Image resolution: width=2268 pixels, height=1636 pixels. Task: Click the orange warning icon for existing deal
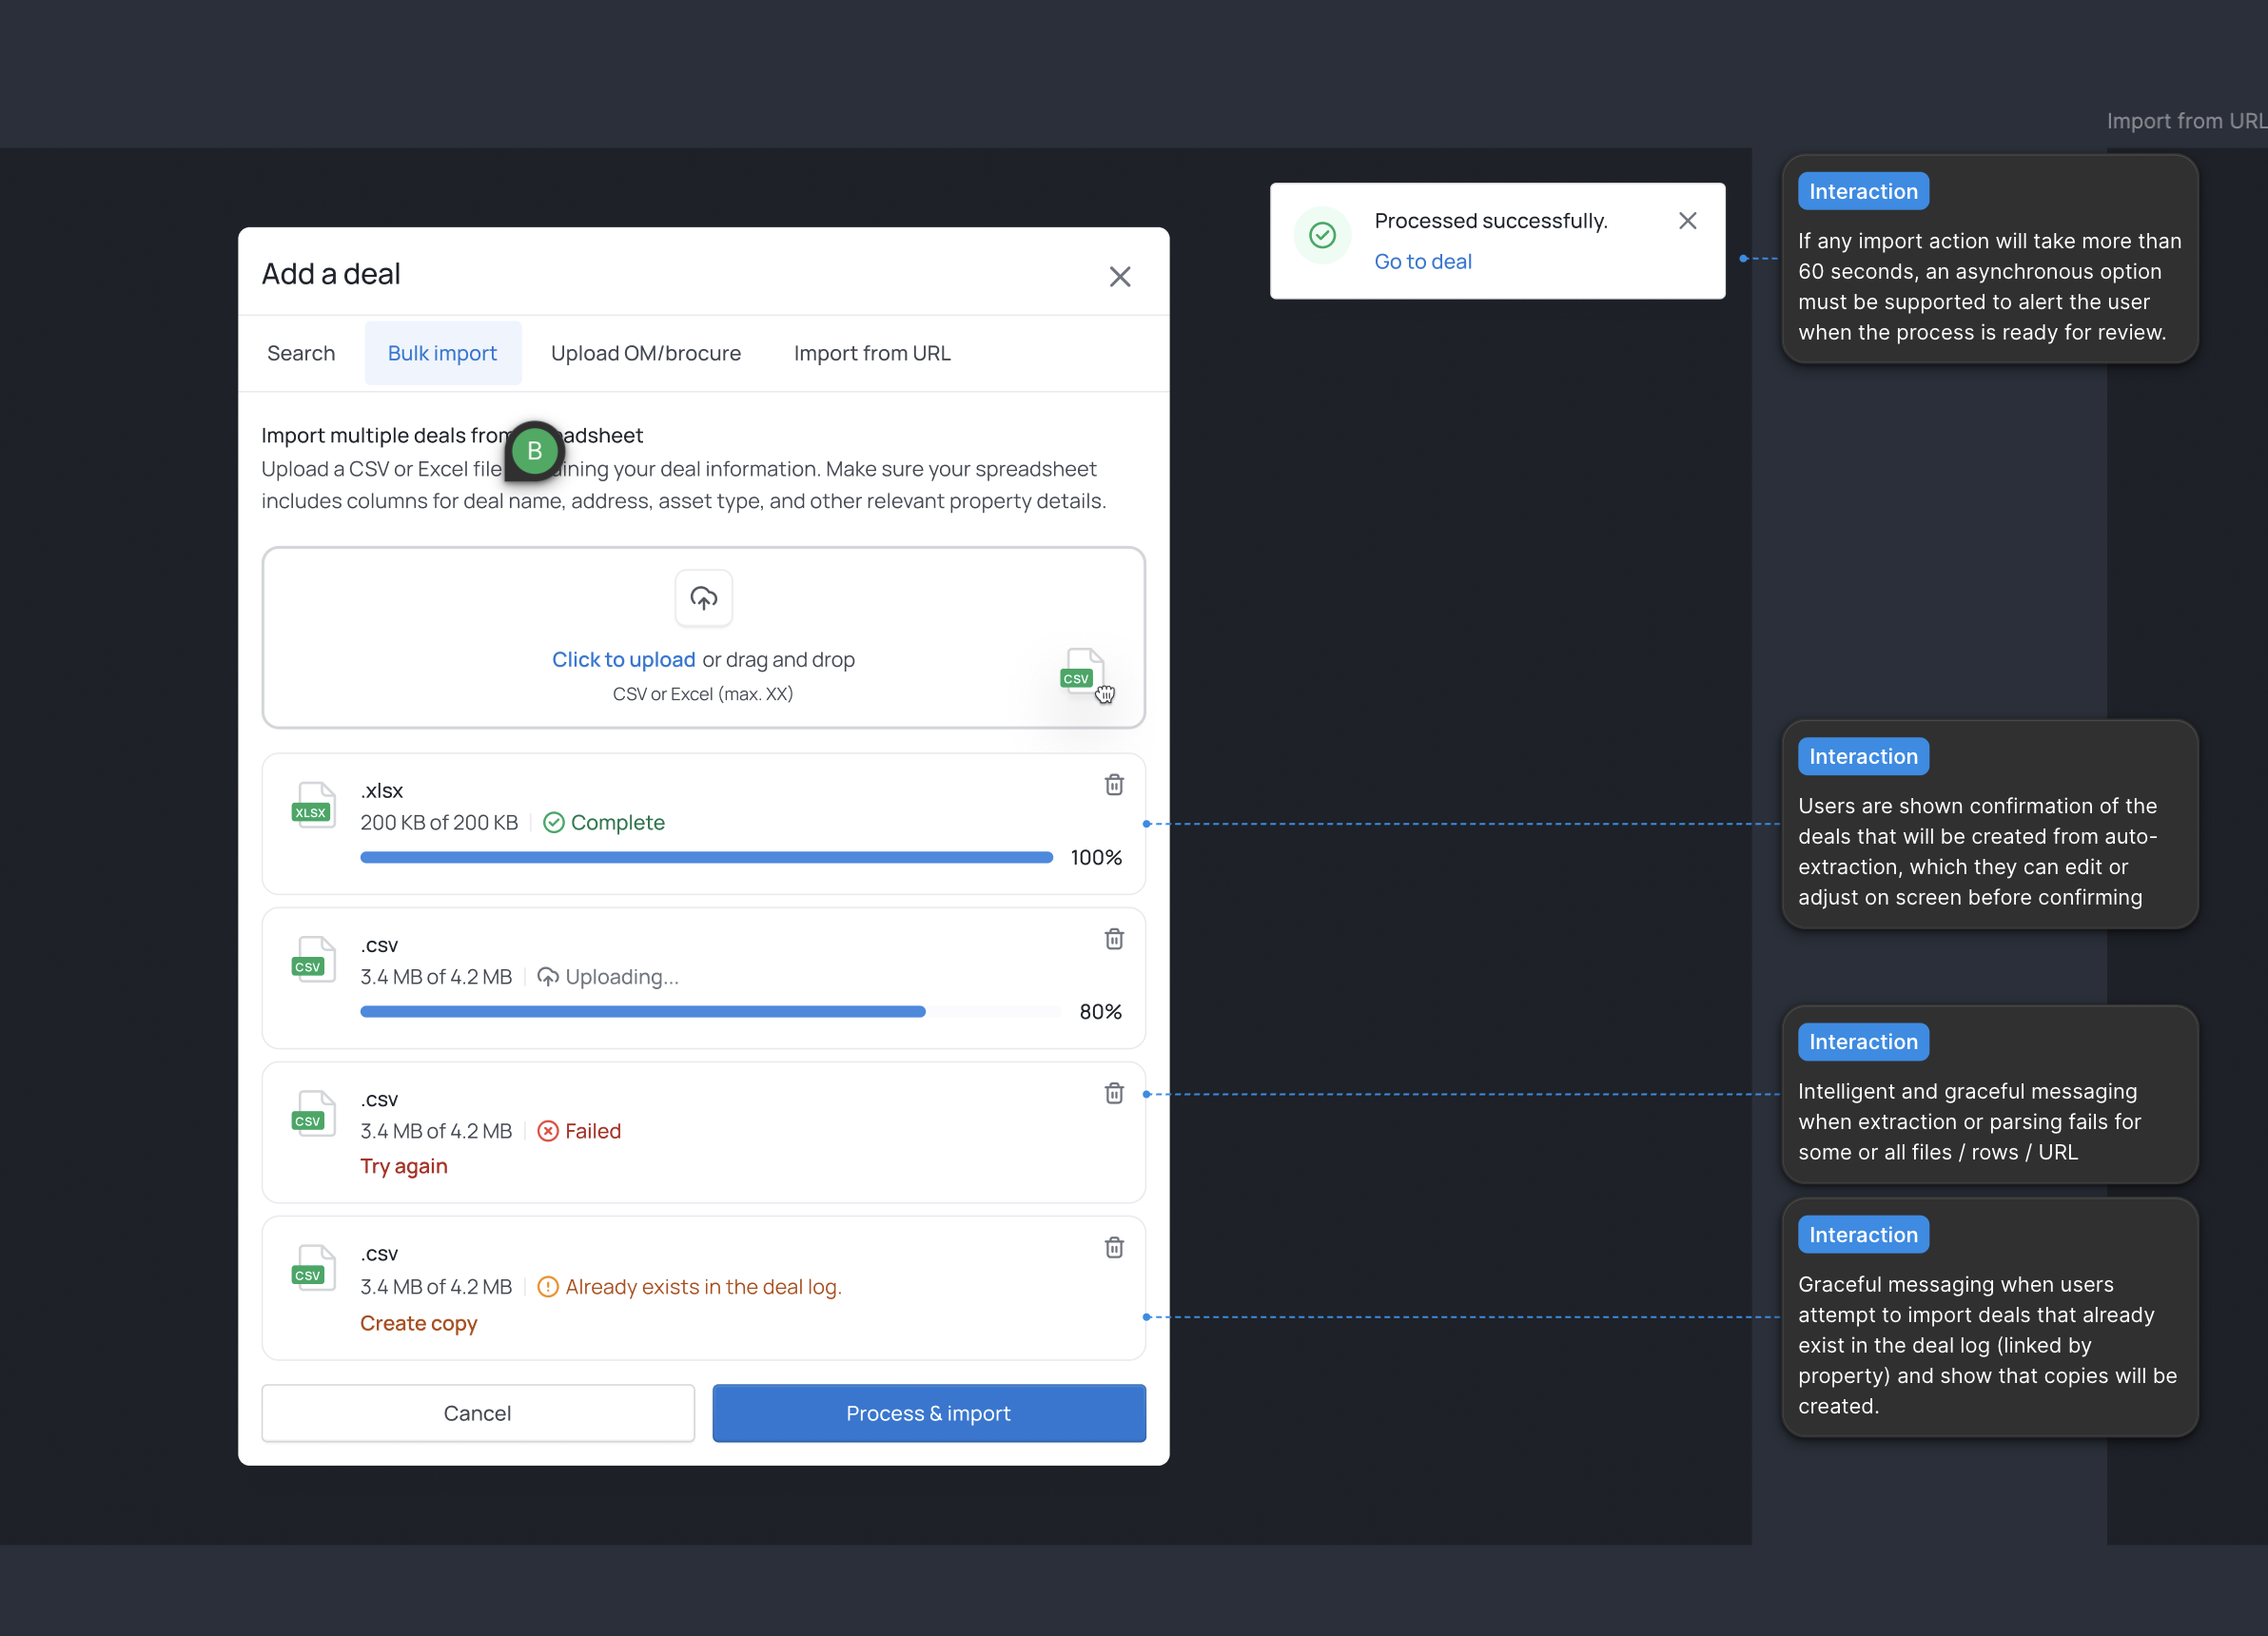click(x=547, y=1286)
